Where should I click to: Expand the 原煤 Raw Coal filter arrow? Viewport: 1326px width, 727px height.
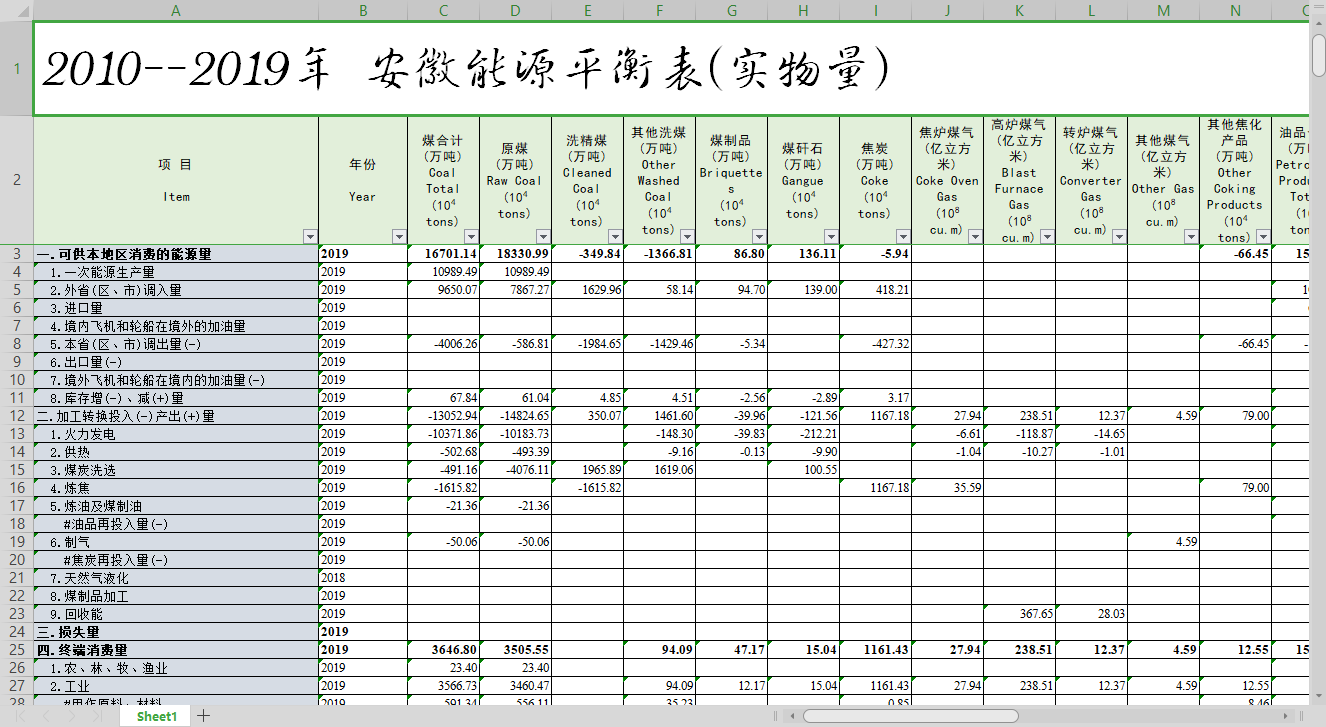[x=543, y=237]
